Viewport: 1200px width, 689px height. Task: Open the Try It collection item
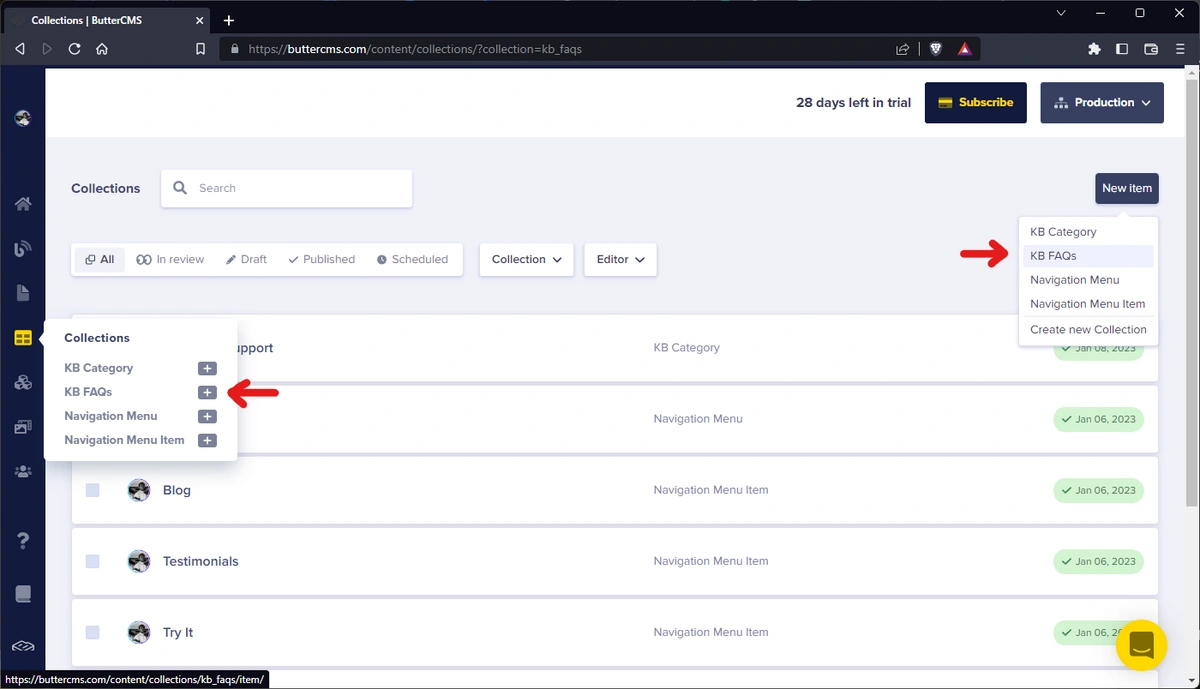coord(178,632)
